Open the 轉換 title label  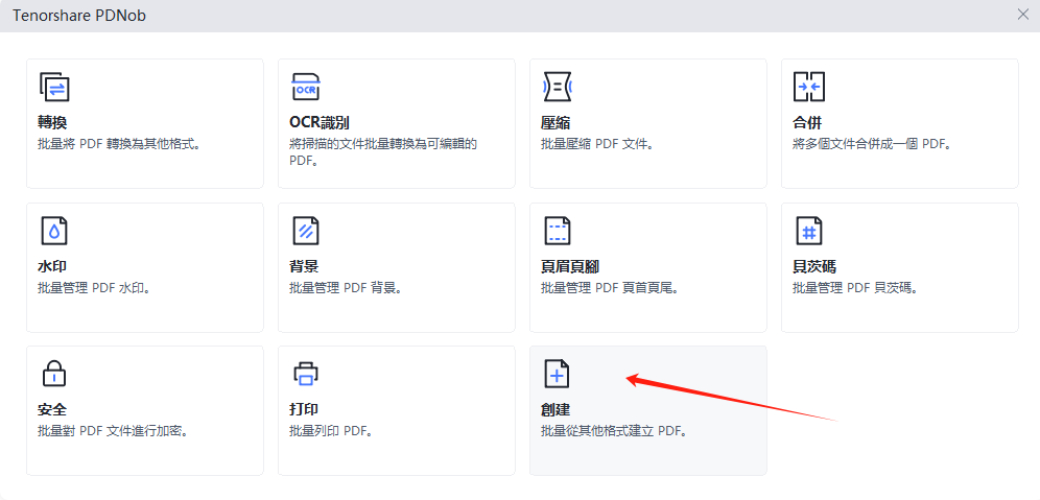52,123
